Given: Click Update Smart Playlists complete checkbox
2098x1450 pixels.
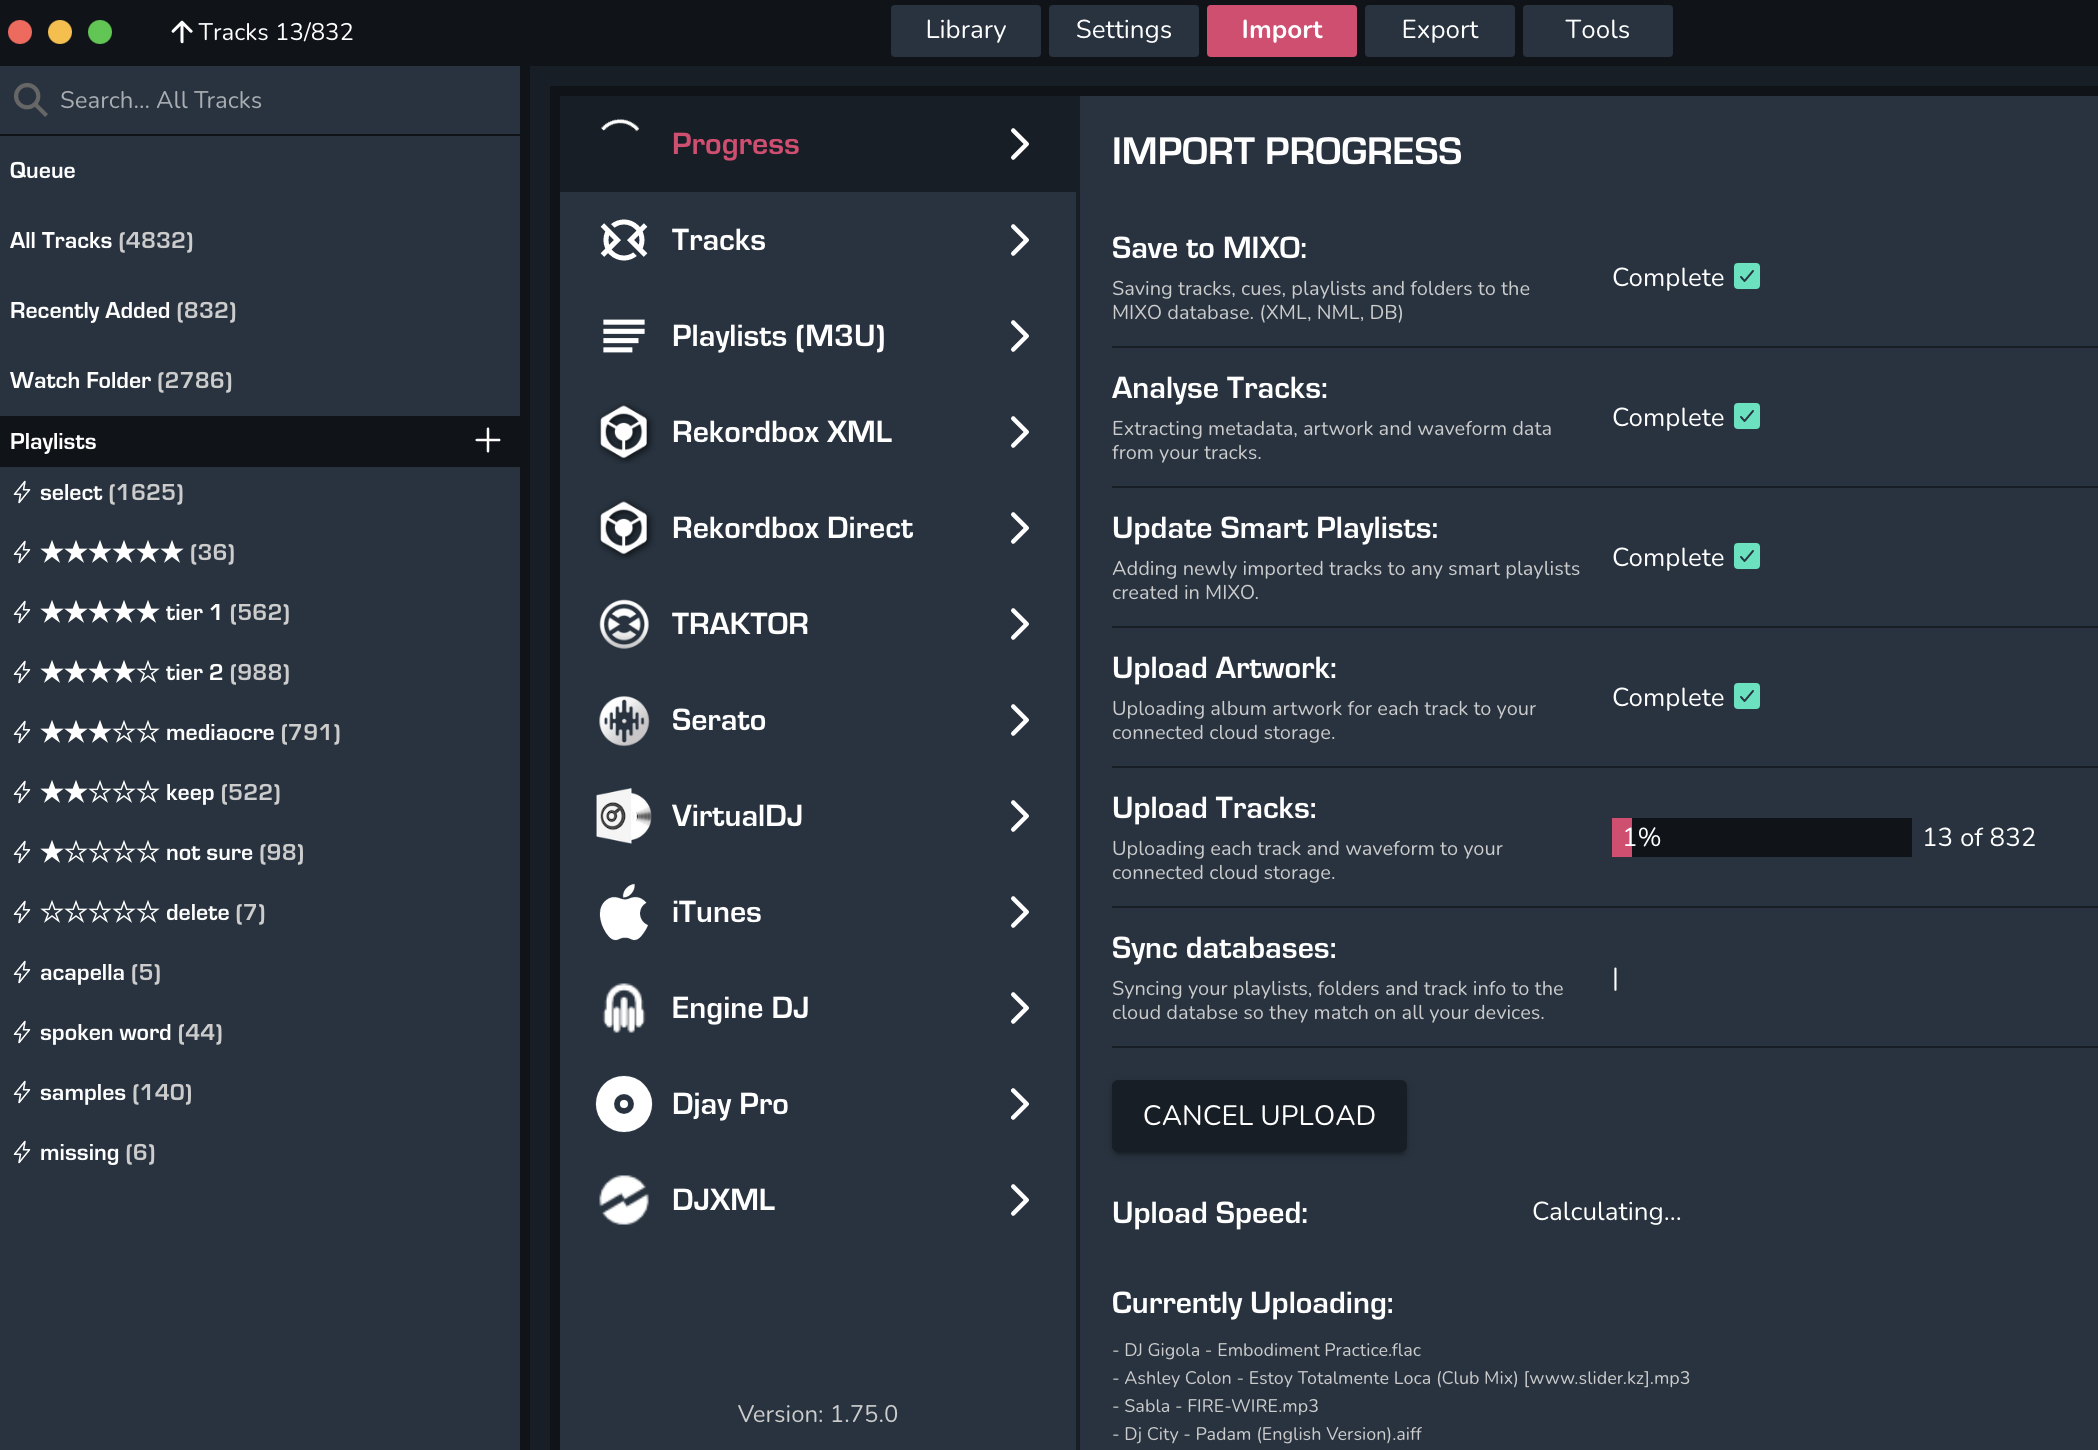Looking at the screenshot, I should 1747,556.
